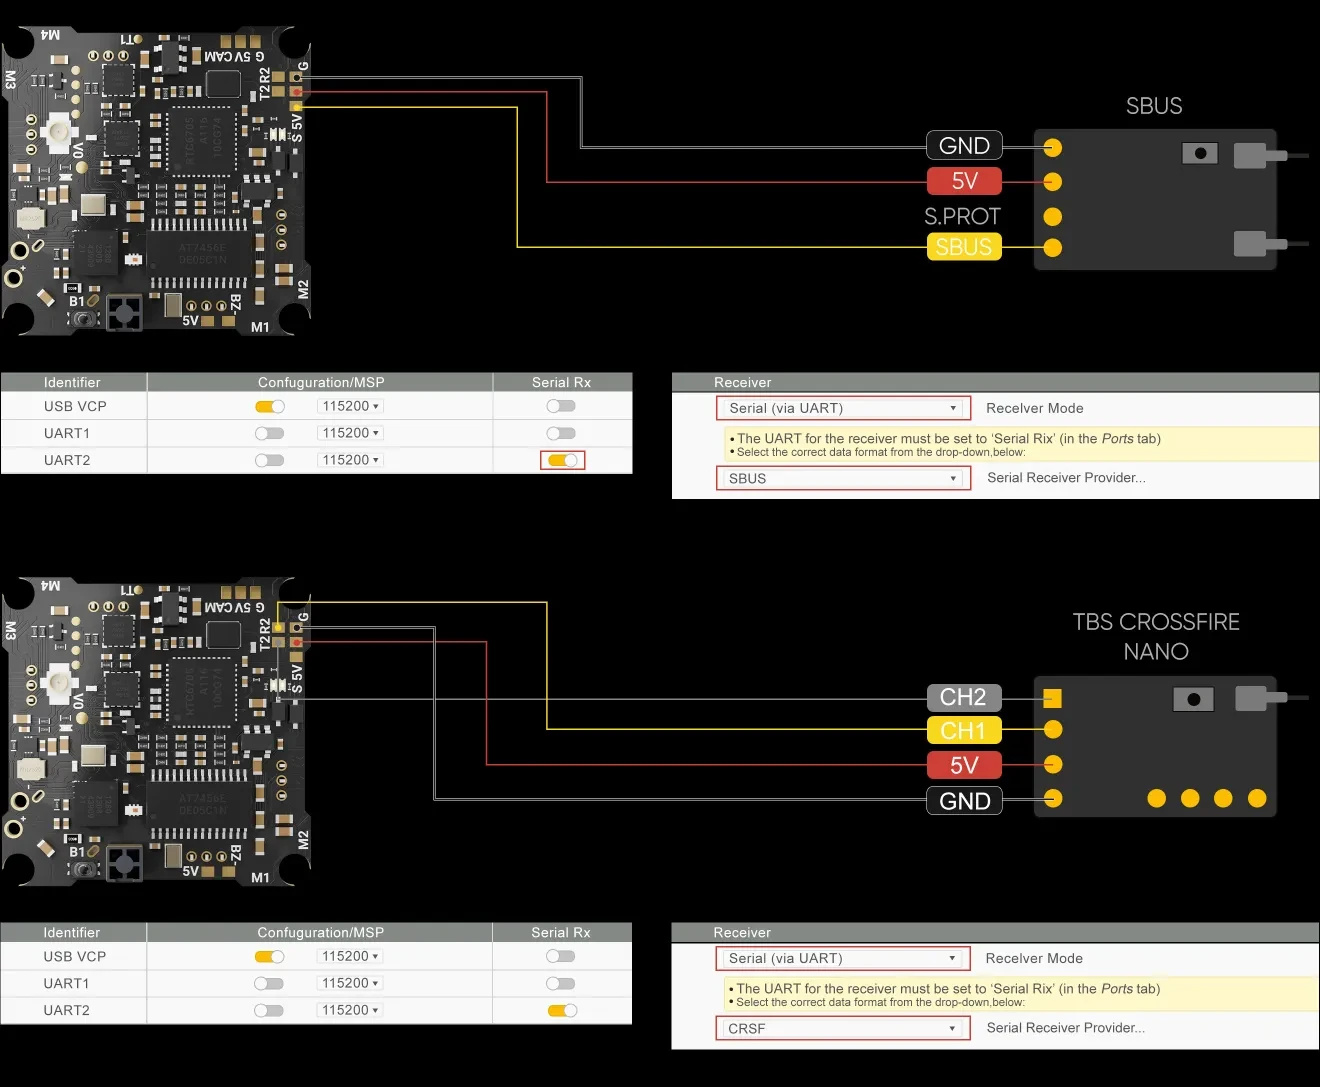Open top Serial (via UART) receiver mode dropdown
1320x1087 pixels.
pos(843,408)
